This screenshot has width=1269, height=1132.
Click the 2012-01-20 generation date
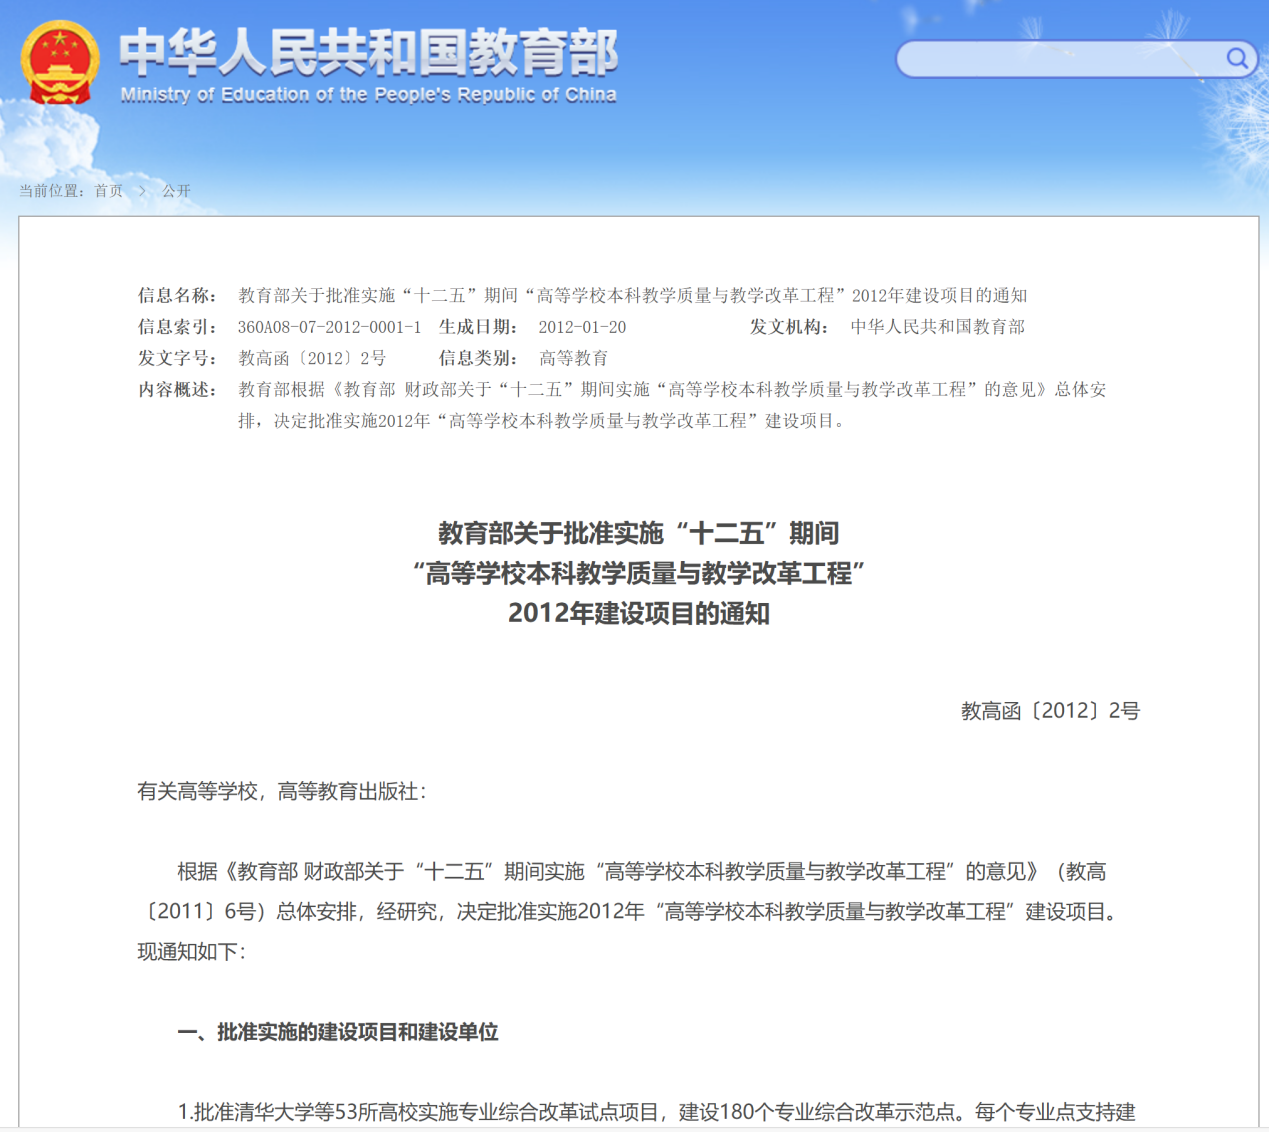(582, 327)
